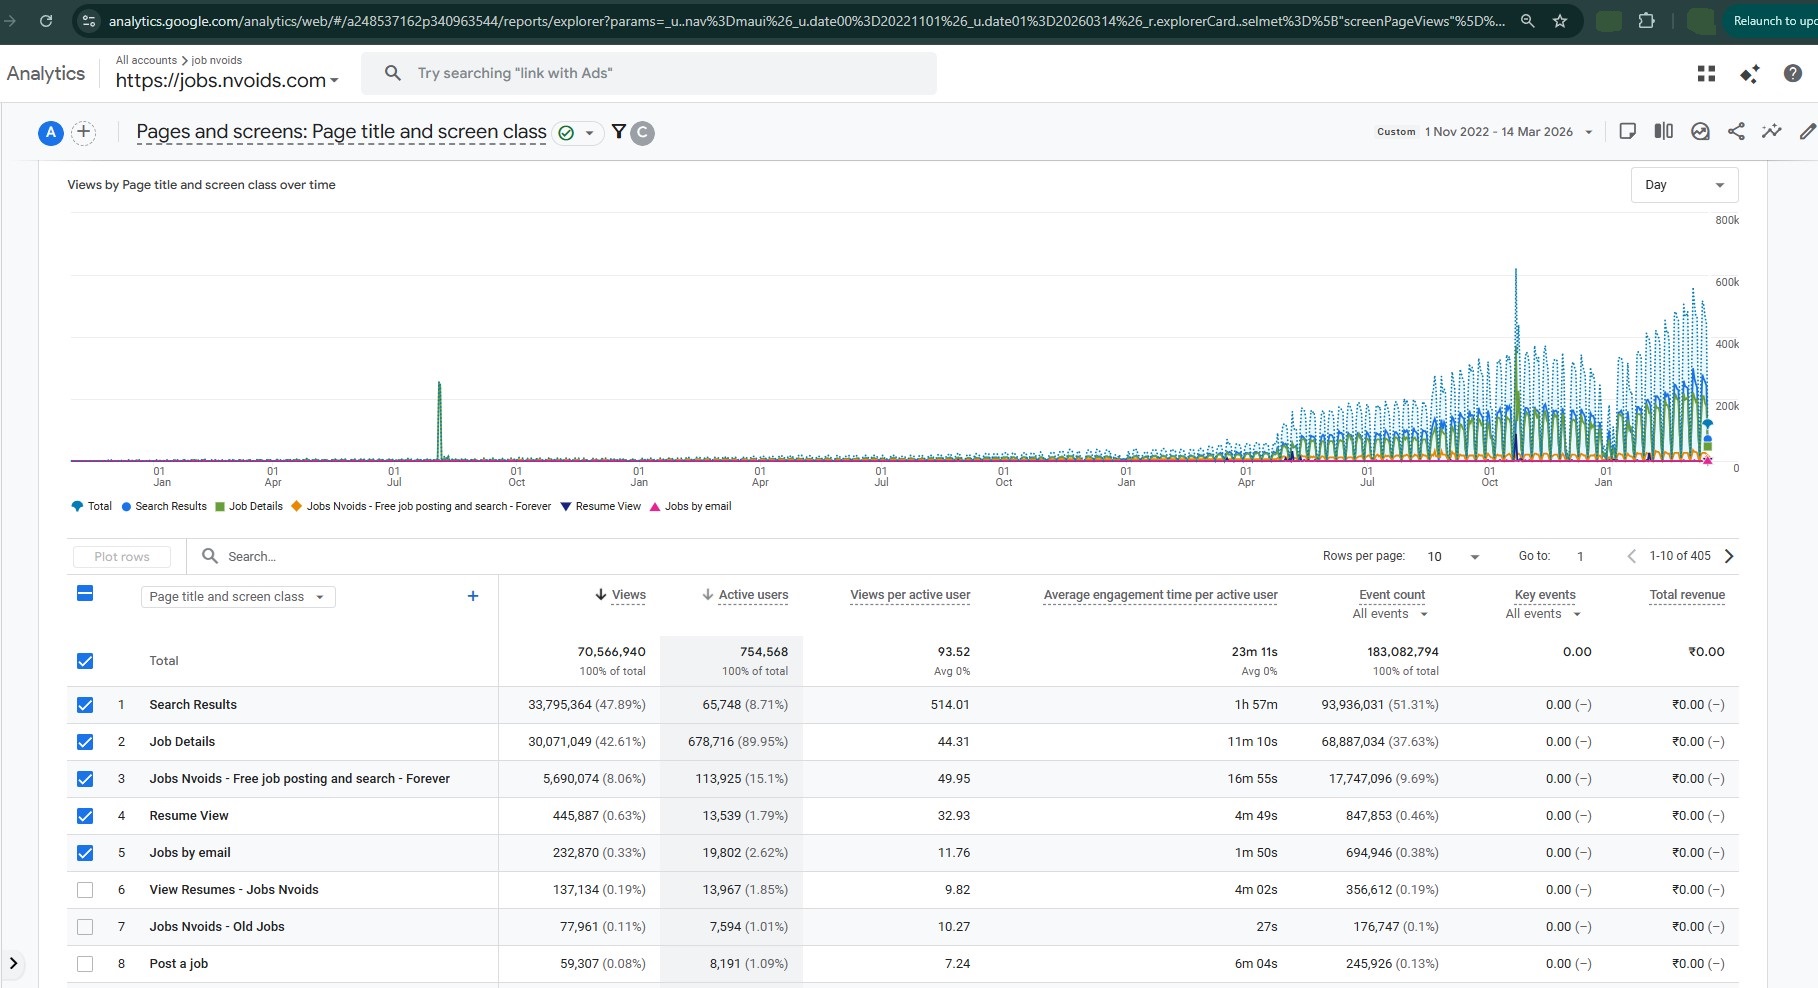Open the Day granularity dropdown
The height and width of the screenshot is (988, 1818).
(1684, 185)
